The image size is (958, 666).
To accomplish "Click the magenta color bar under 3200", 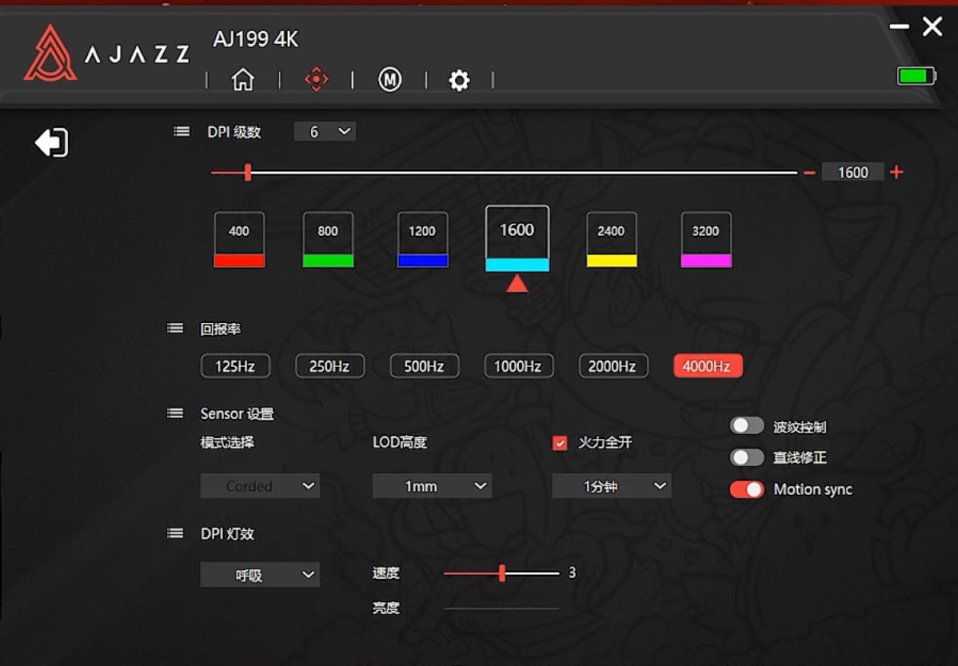I will click(x=706, y=261).
